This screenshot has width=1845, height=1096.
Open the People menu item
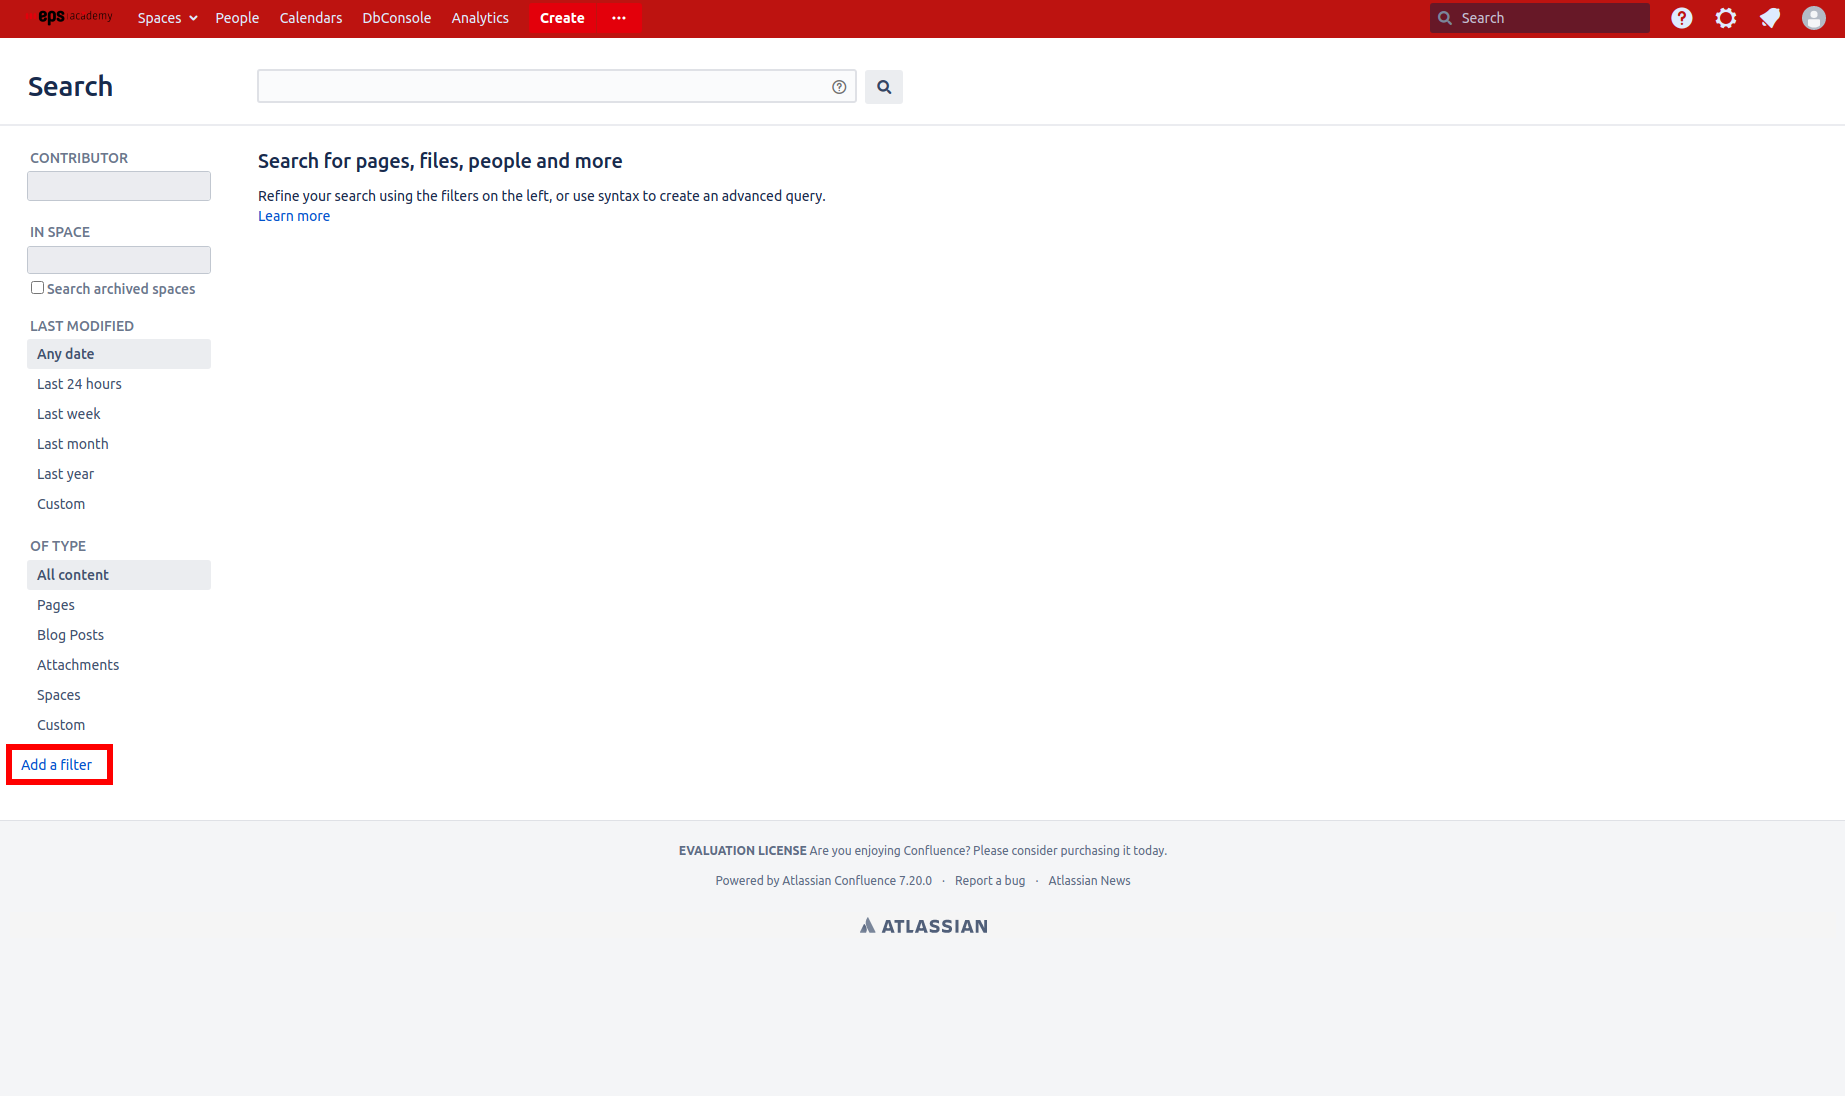(237, 18)
